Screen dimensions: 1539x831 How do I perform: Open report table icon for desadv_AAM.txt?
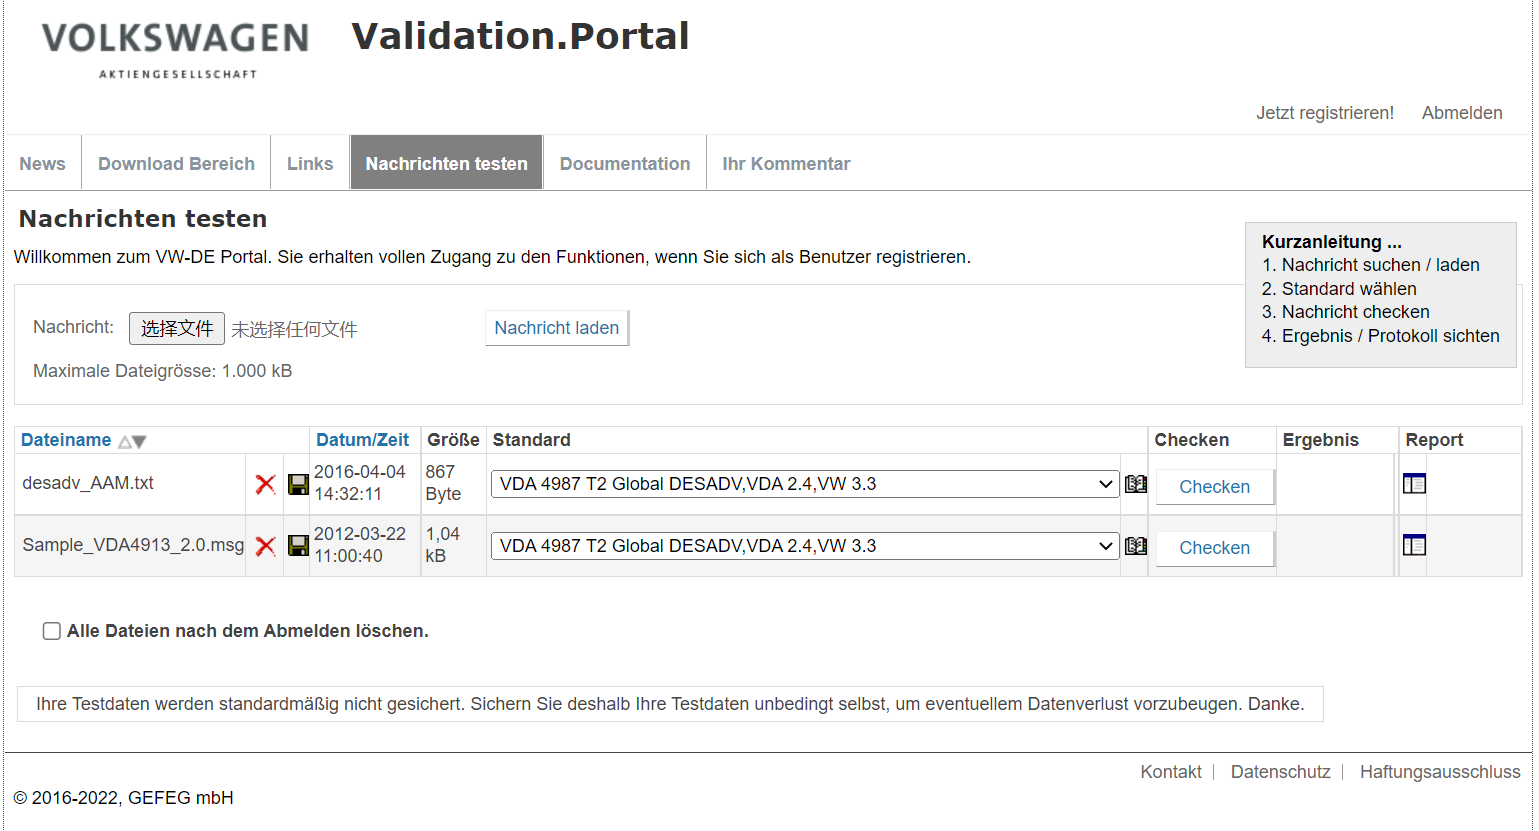click(x=1414, y=484)
